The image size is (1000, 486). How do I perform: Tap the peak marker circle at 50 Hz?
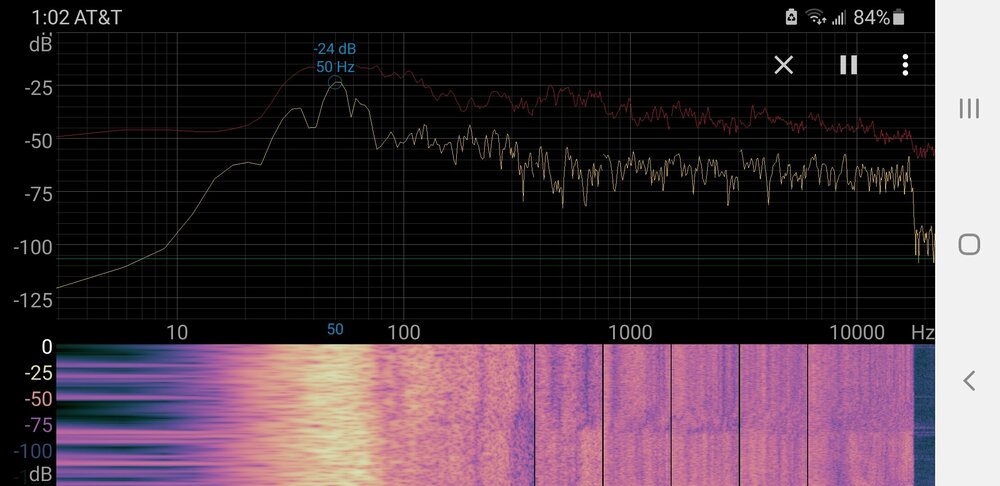[335, 82]
